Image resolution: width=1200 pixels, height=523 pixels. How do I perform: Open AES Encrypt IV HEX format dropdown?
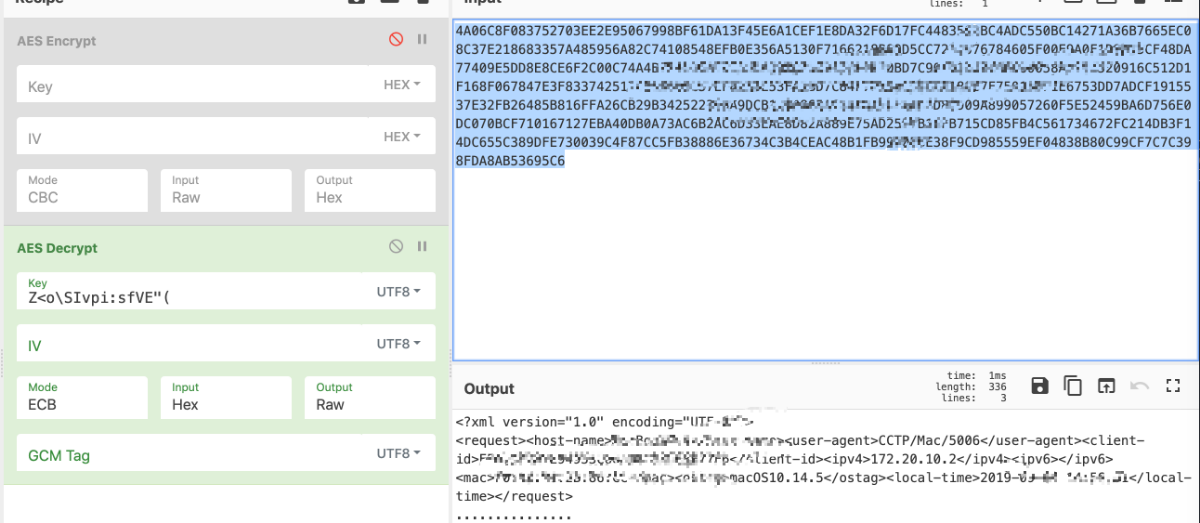402,137
